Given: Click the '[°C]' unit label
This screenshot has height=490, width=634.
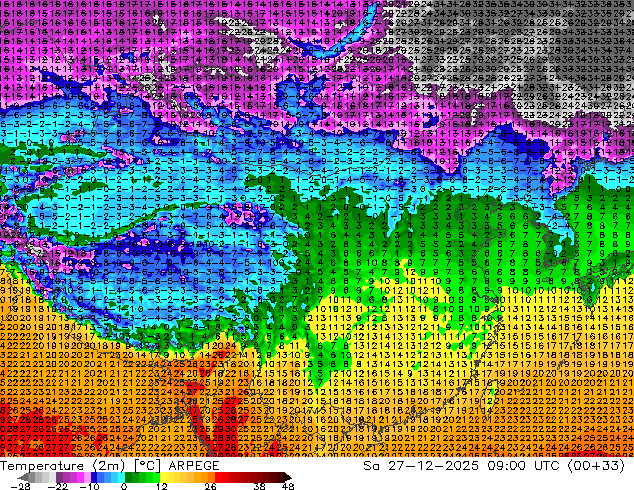Looking at the screenshot, I should tap(148, 466).
